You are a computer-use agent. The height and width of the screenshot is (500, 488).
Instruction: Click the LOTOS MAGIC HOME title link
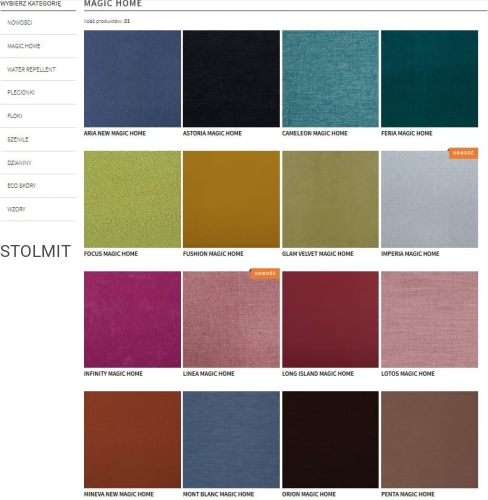point(408,374)
